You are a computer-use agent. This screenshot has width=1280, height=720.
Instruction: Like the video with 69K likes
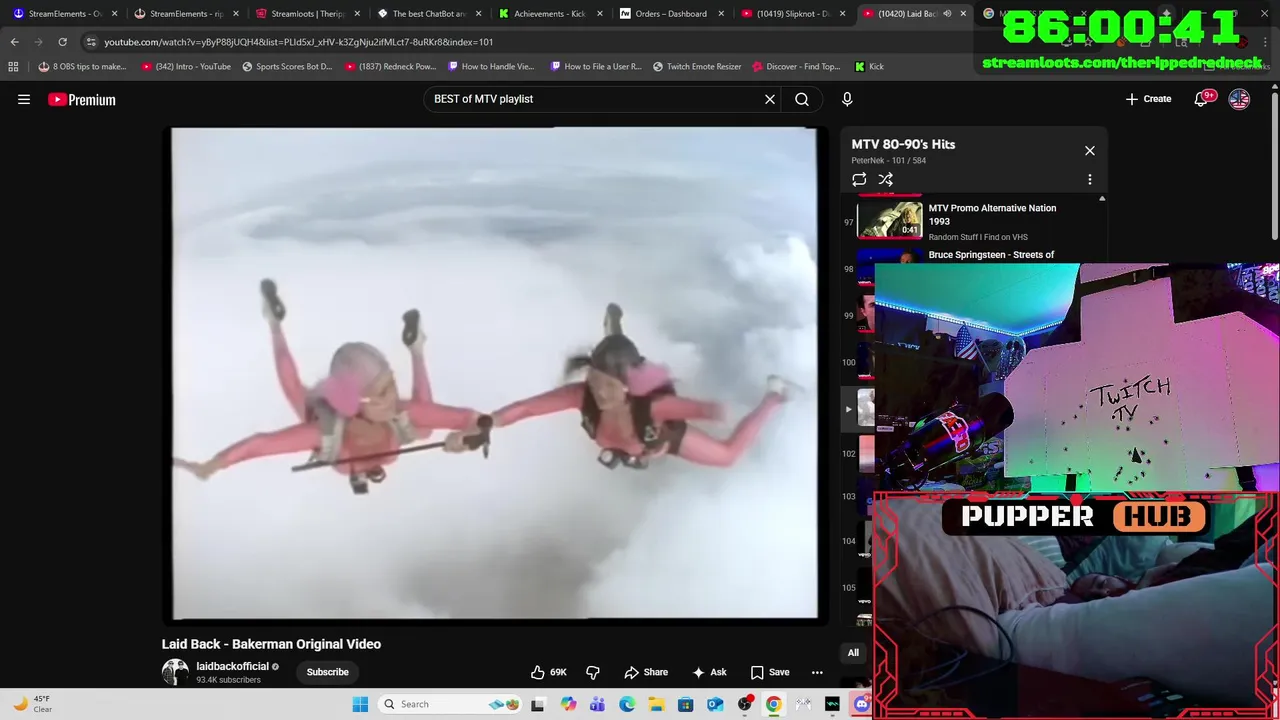548,672
